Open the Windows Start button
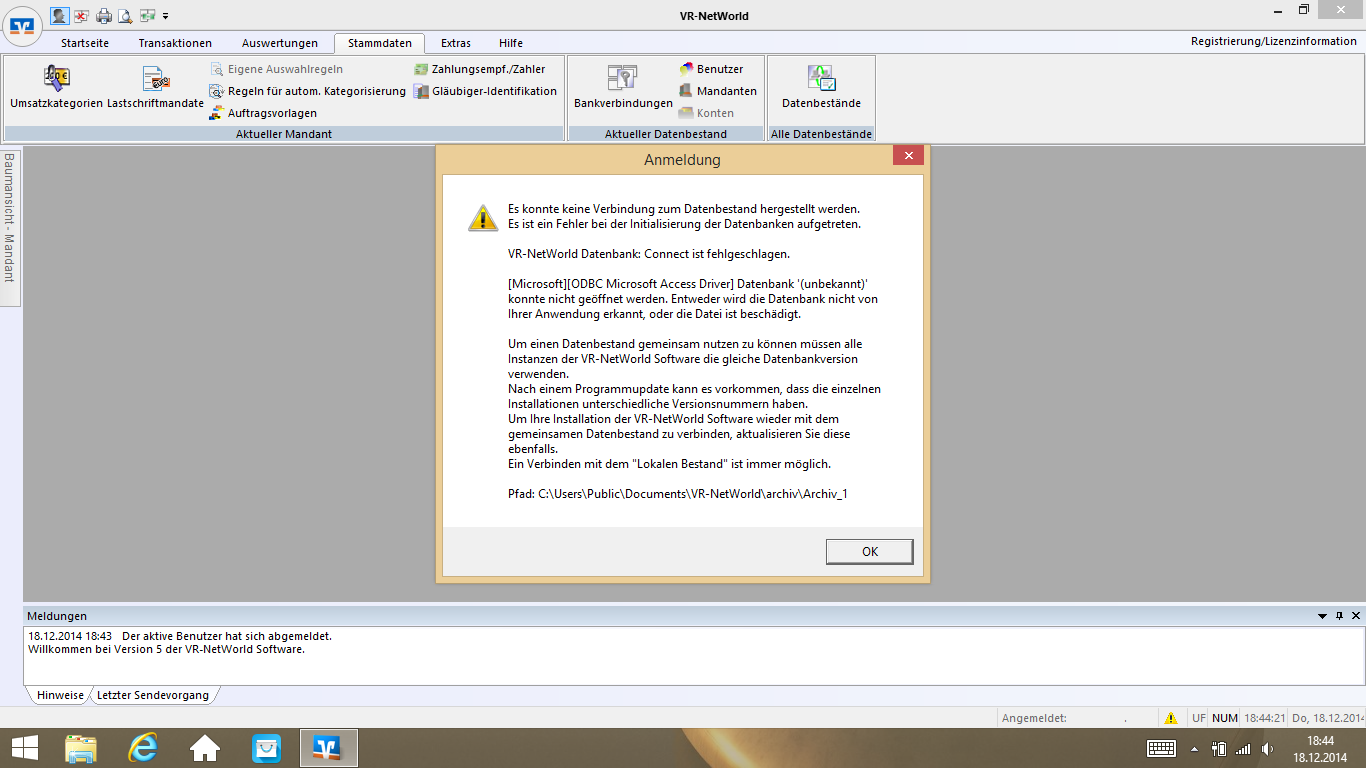Viewport: 1366px width, 768px height. pos(25,748)
